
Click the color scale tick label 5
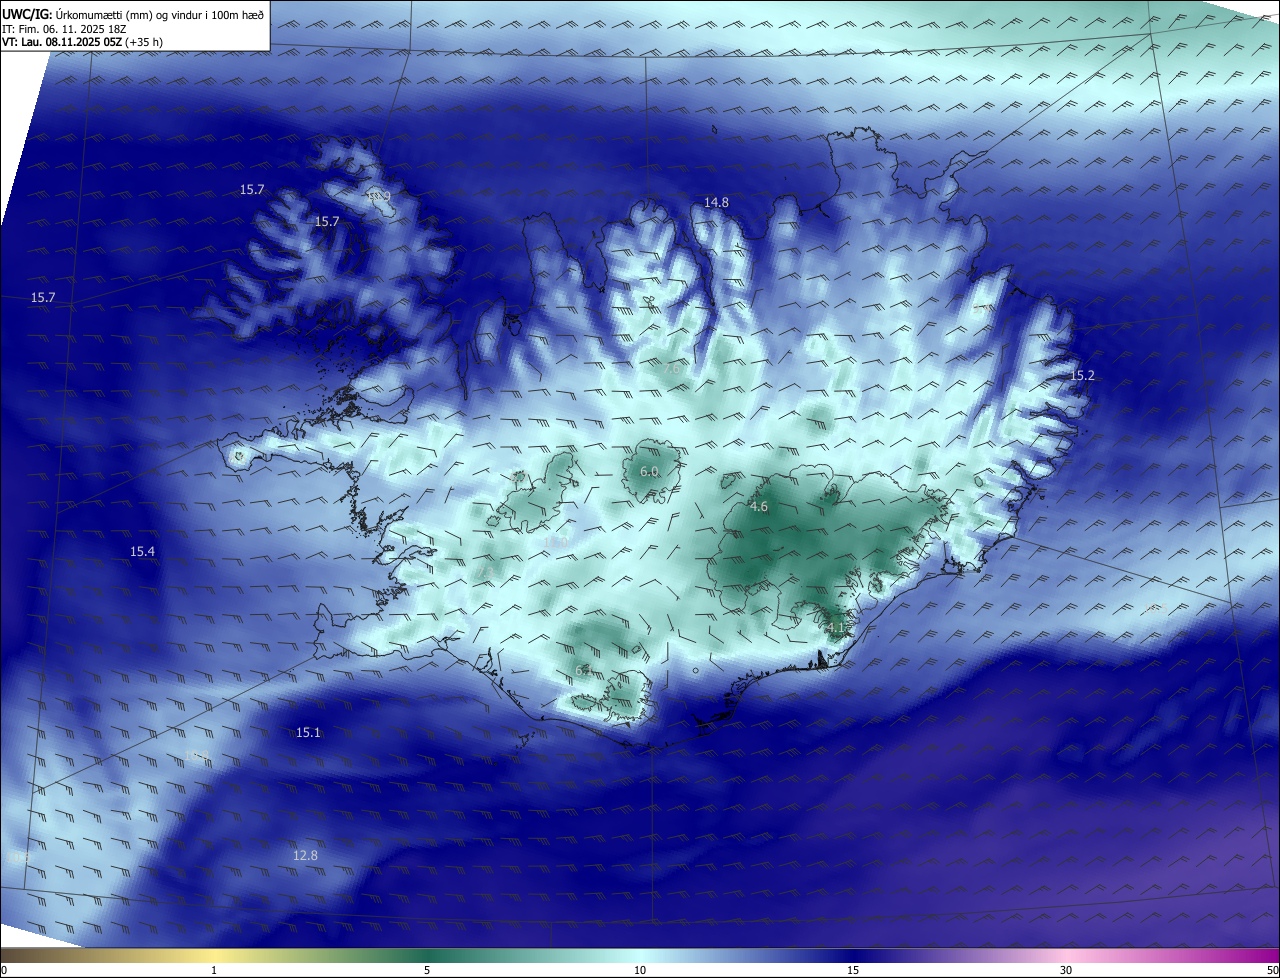(427, 970)
